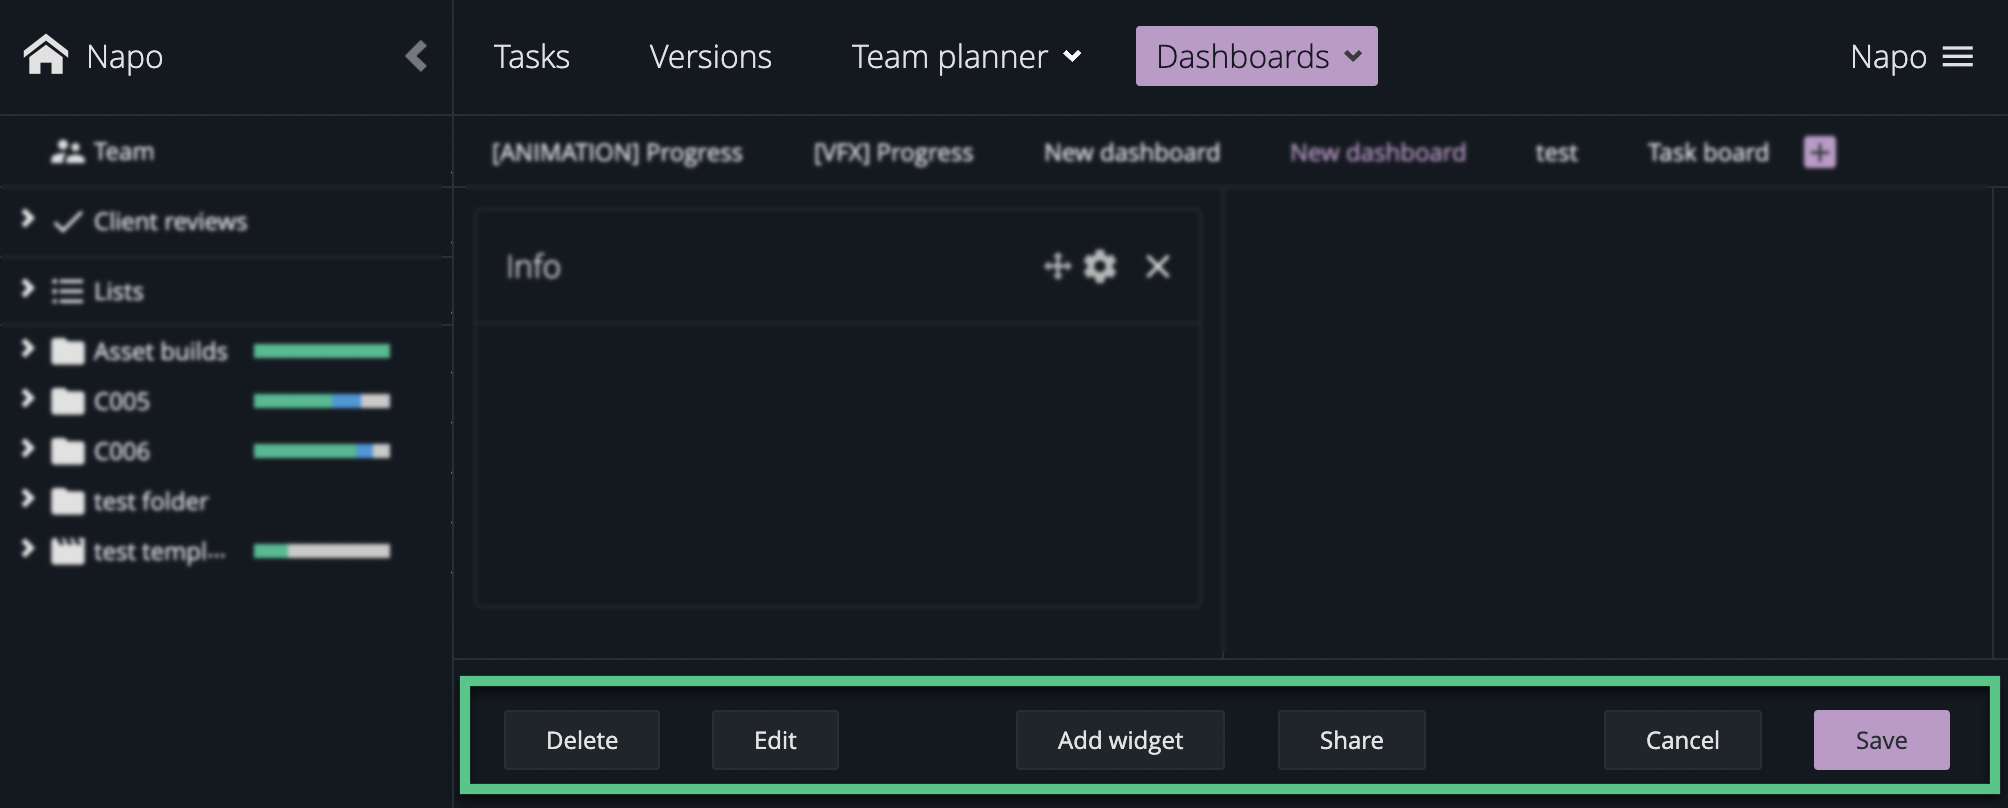Click the test folder's folder icon
Viewport: 2008px width, 808px height.
(67, 501)
